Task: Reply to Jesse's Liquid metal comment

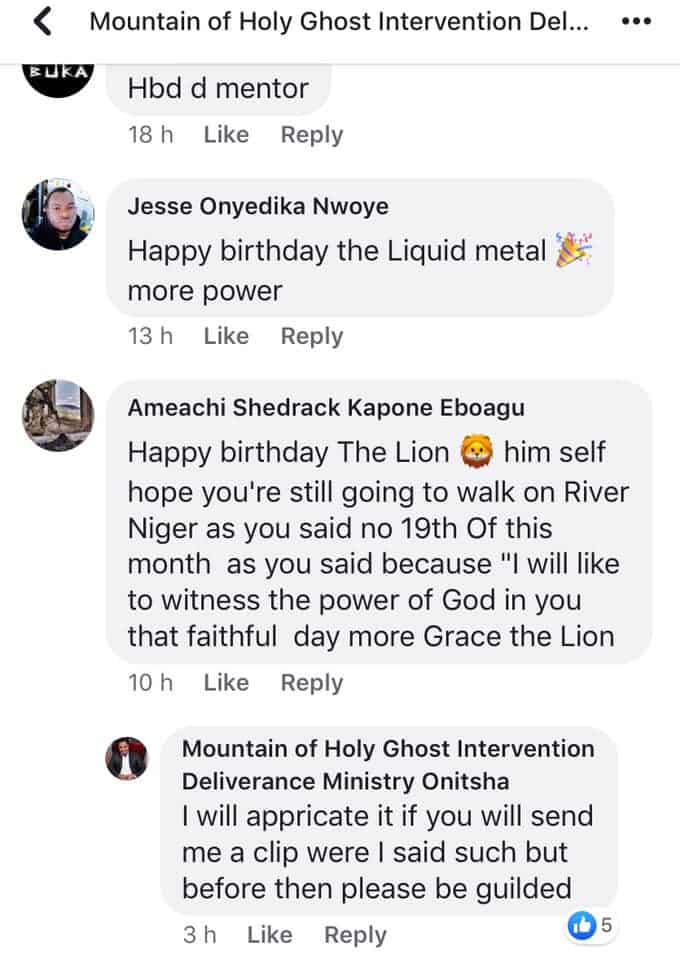Action: tap(311, 337)
